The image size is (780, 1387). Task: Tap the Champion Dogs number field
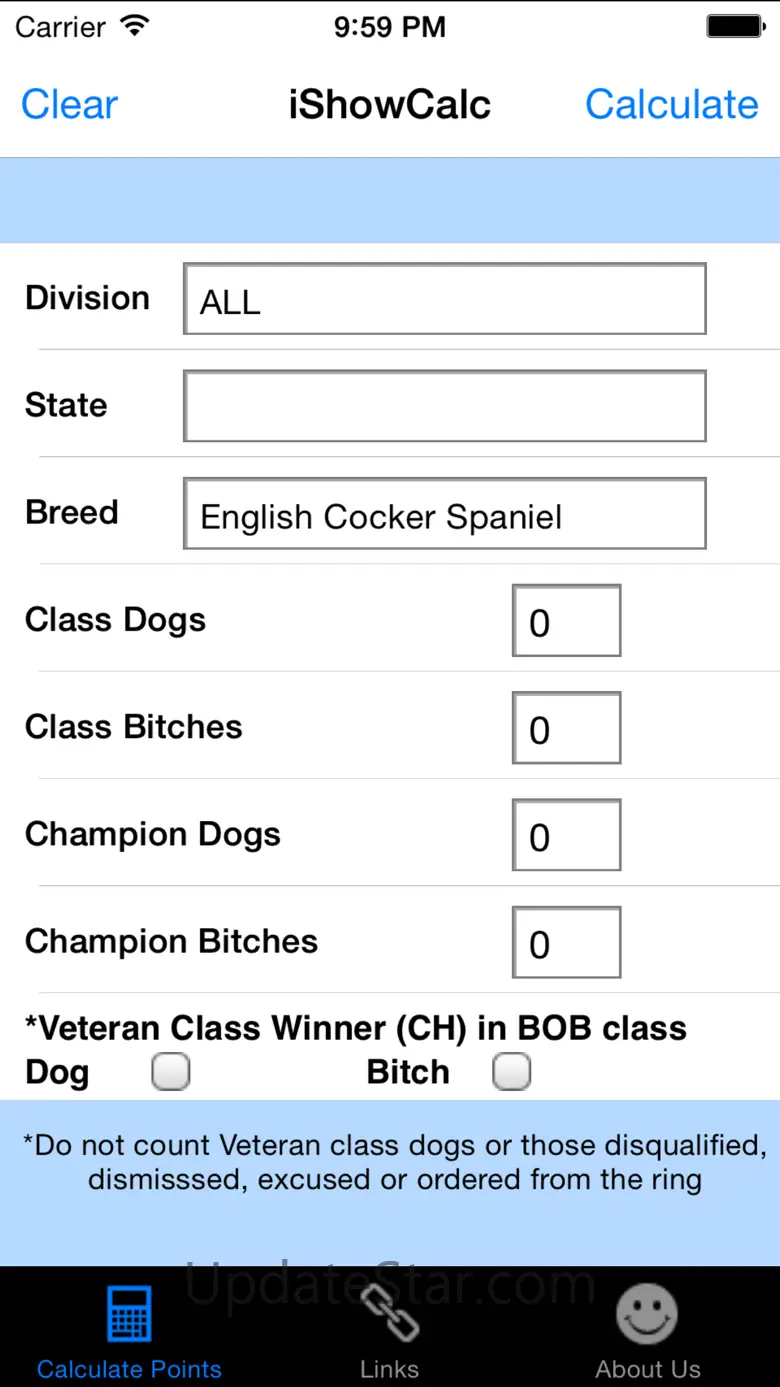pos(566,835)
